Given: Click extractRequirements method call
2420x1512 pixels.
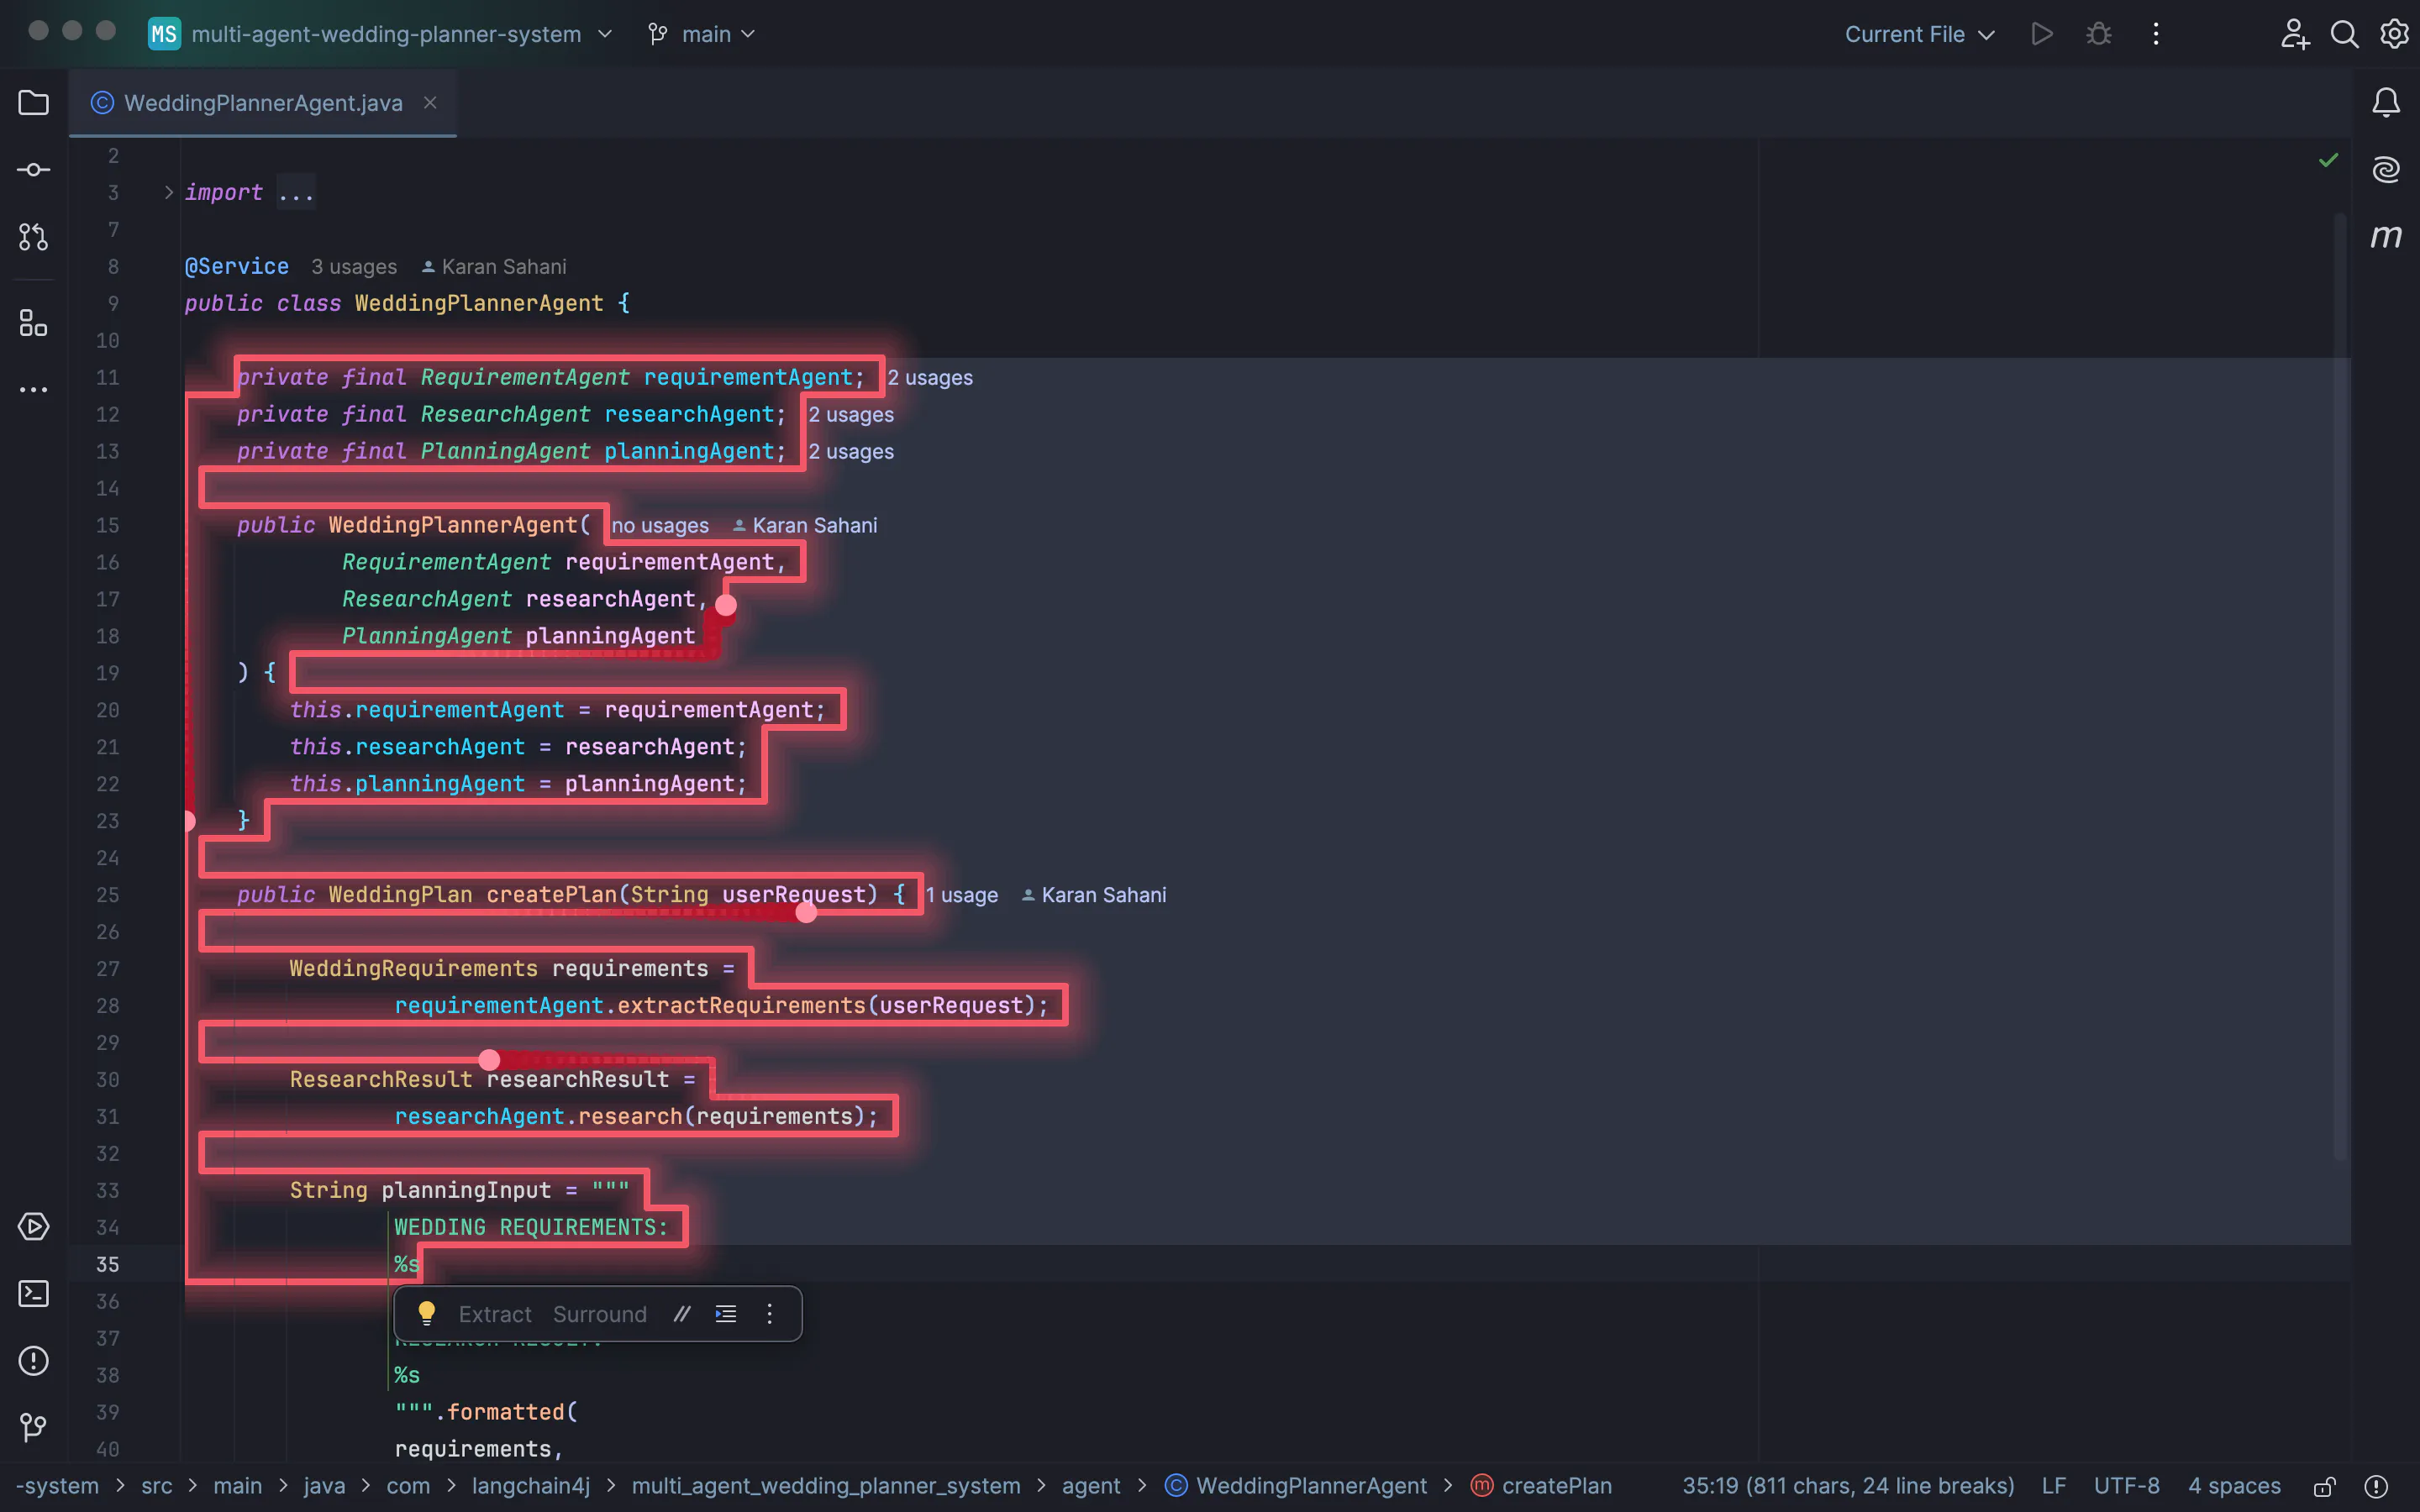Looking at the screenshot, I should pyautogui.click(x=741, y=1006).
